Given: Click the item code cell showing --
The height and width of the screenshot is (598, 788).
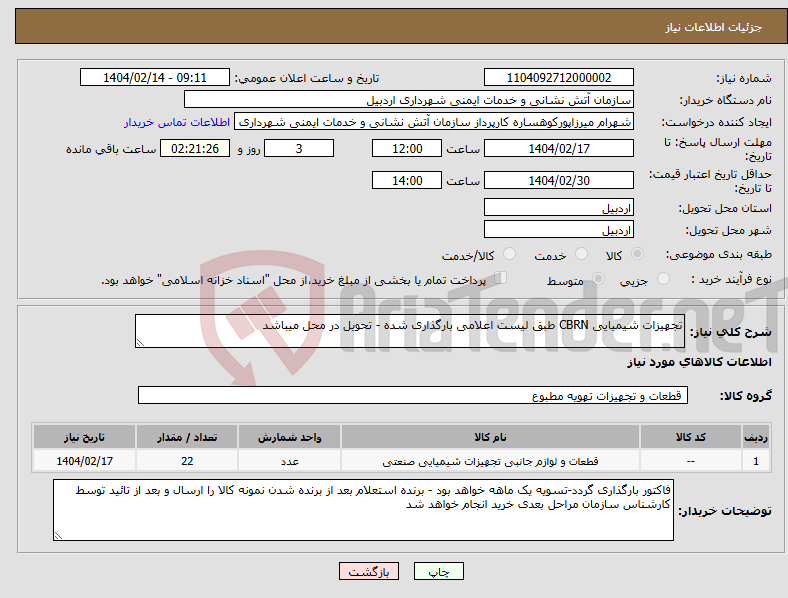Looking at the screenshot, I should click(691, 461).
